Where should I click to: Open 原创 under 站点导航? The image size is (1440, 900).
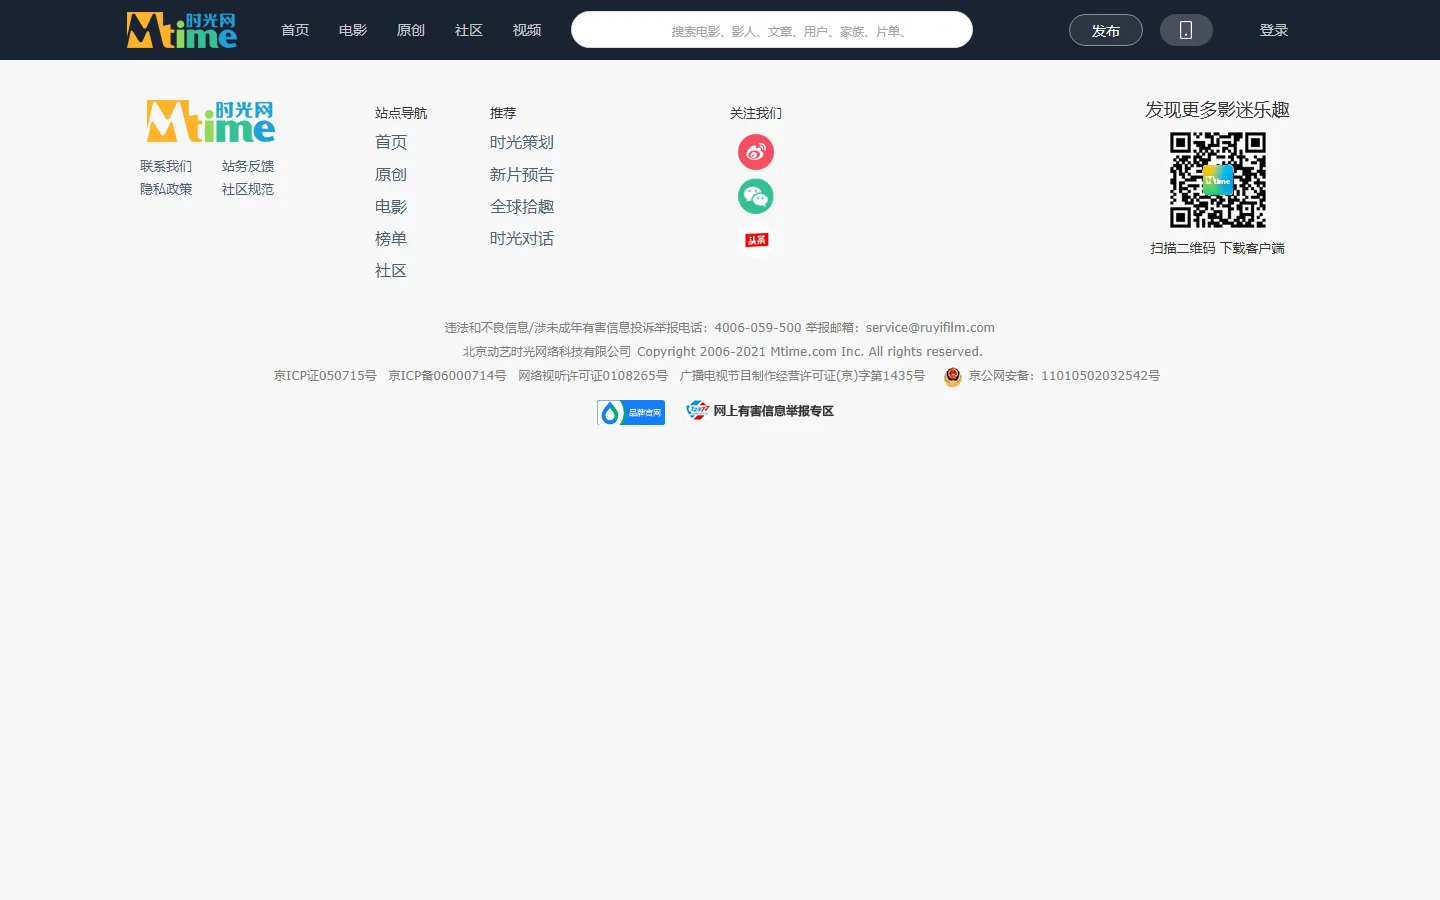coord(391,174)
